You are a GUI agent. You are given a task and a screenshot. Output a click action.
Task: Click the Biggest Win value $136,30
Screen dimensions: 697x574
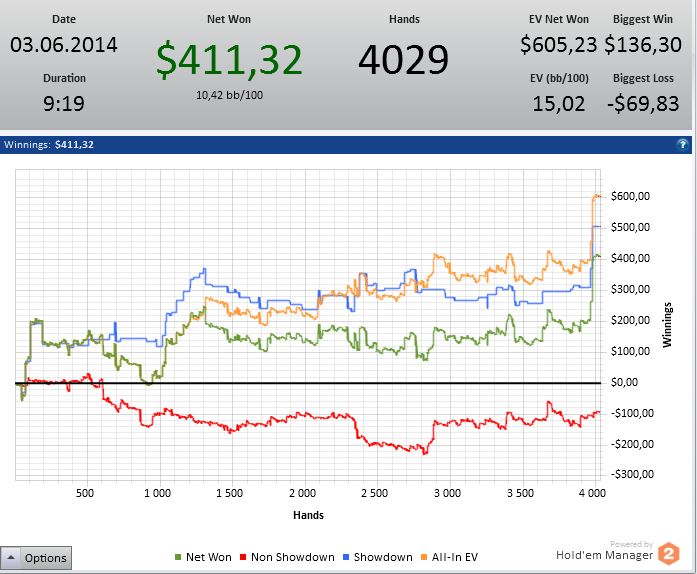tap(643, 45)
